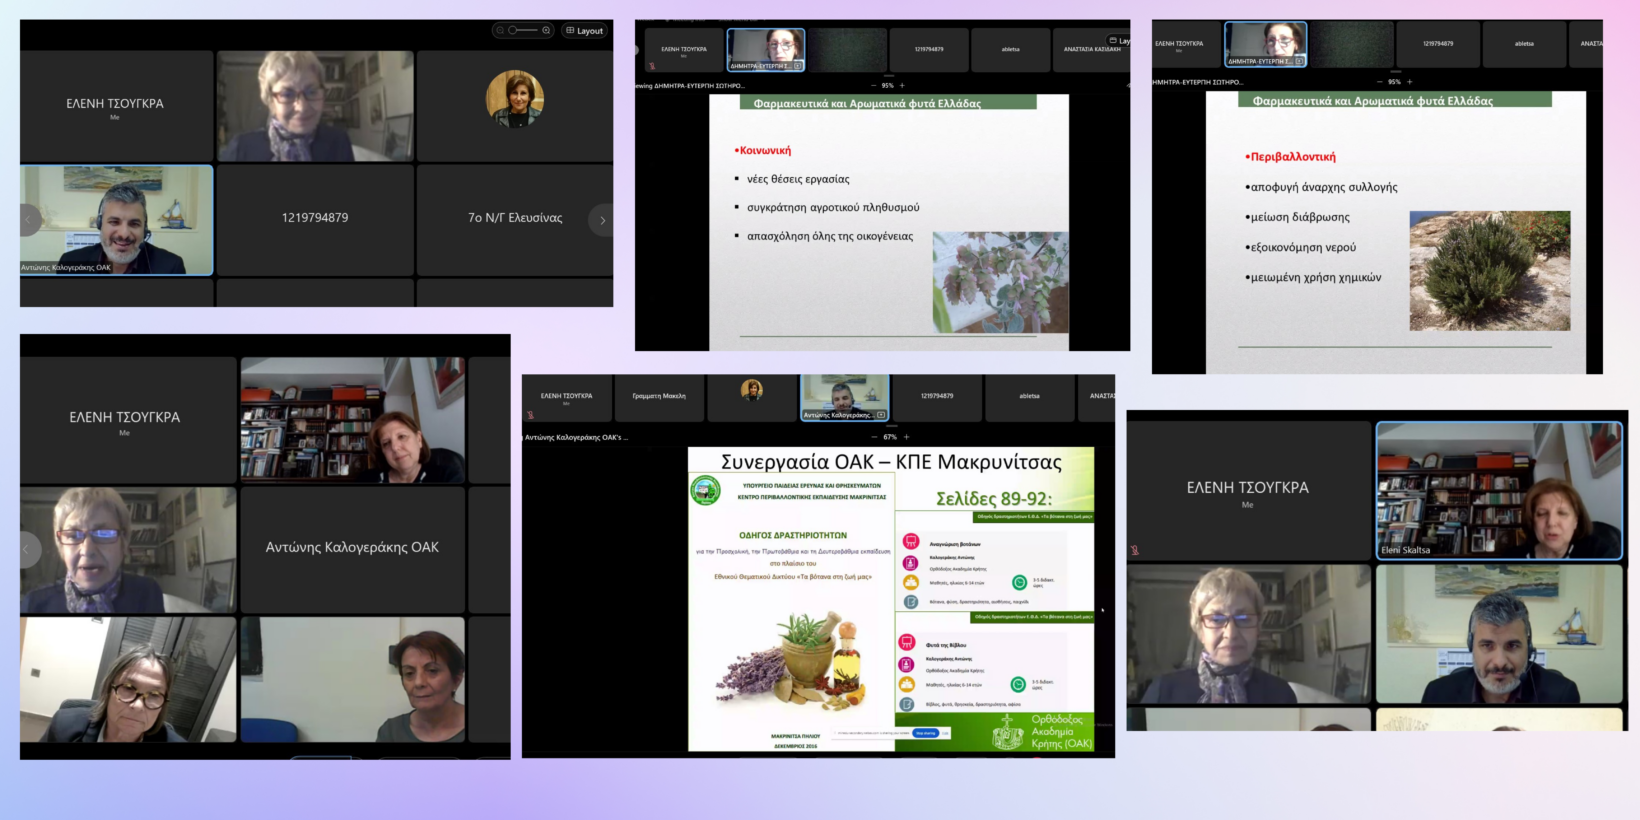Click zoom-out magnifier icon beside Layout button

(500, 31)
